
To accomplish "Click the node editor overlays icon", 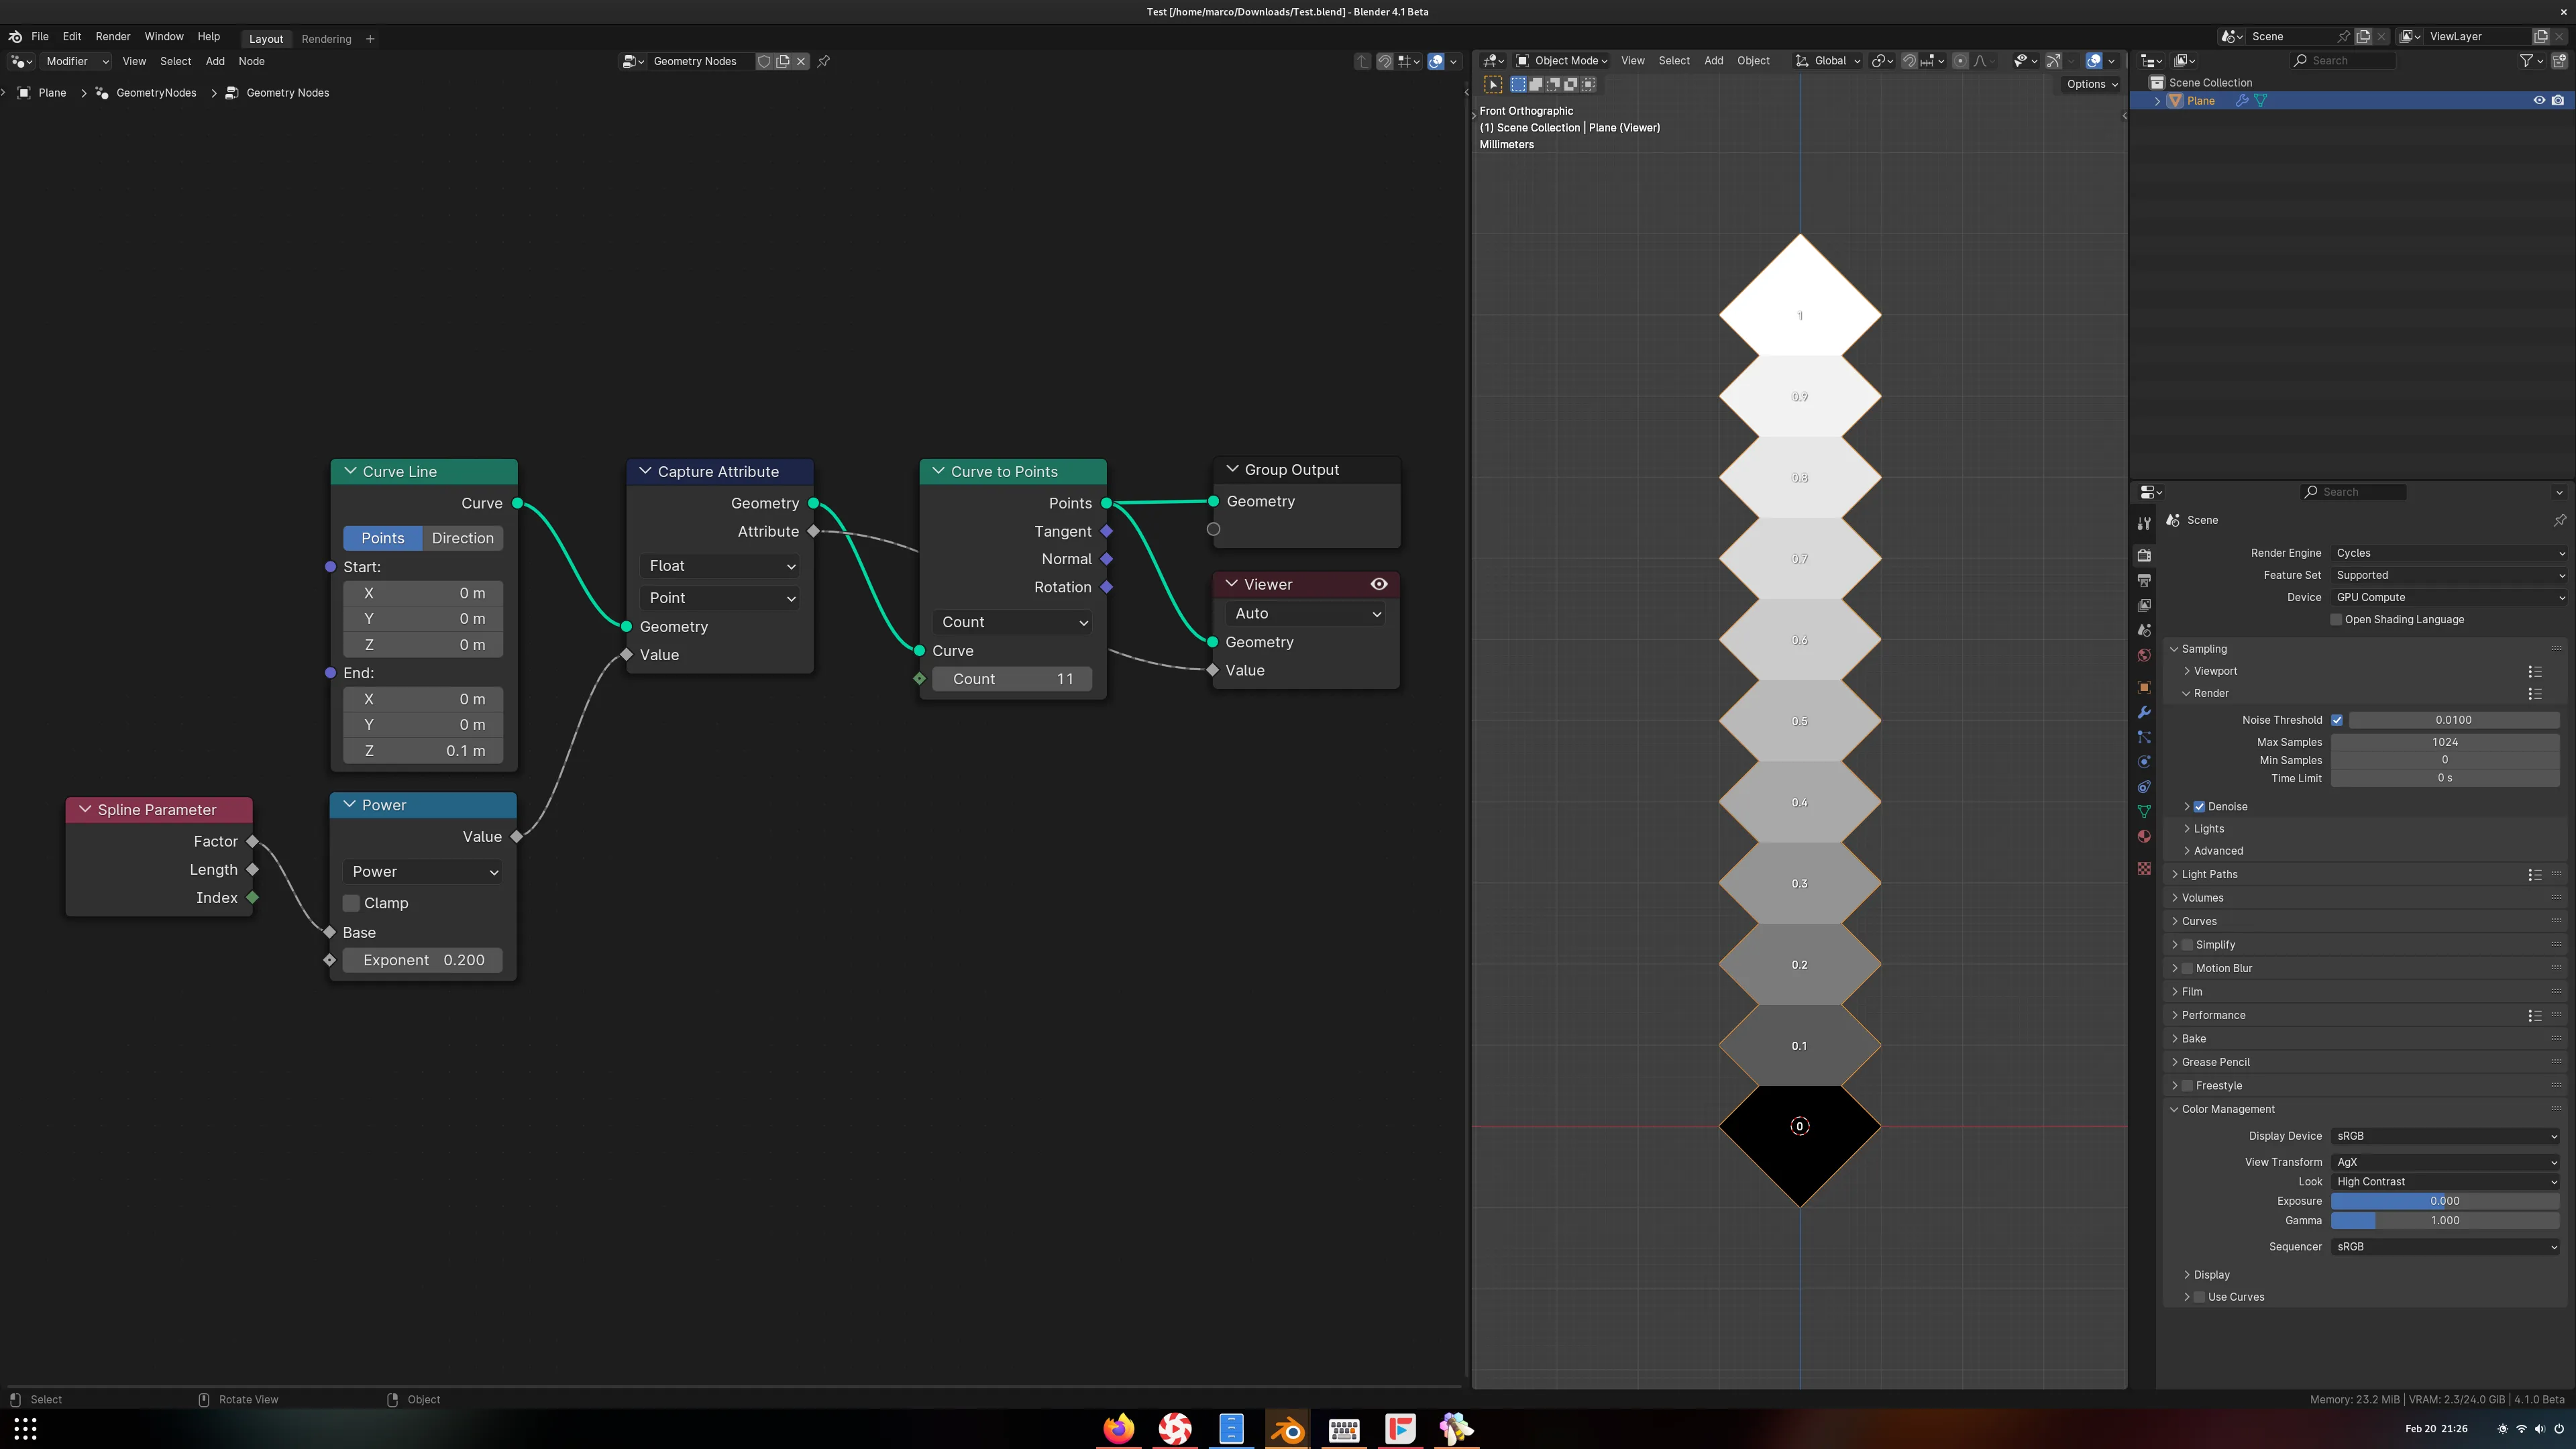I will point(1436,61).
